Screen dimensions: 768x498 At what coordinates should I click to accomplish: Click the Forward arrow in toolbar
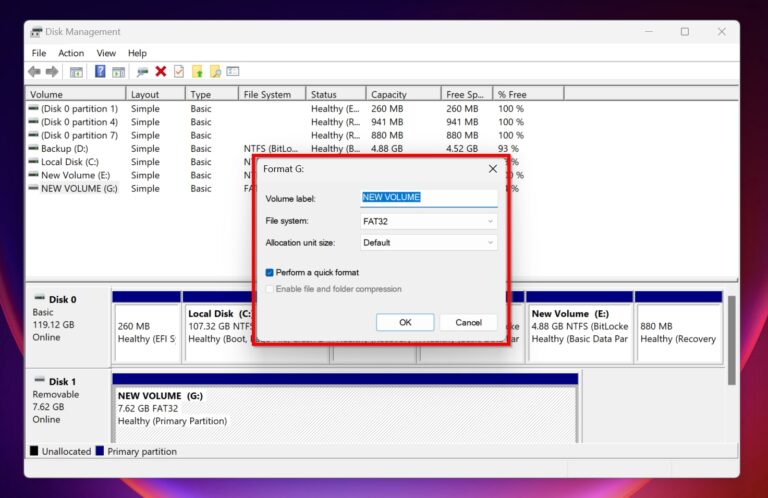pyautogui.click(x=51, y=72)
